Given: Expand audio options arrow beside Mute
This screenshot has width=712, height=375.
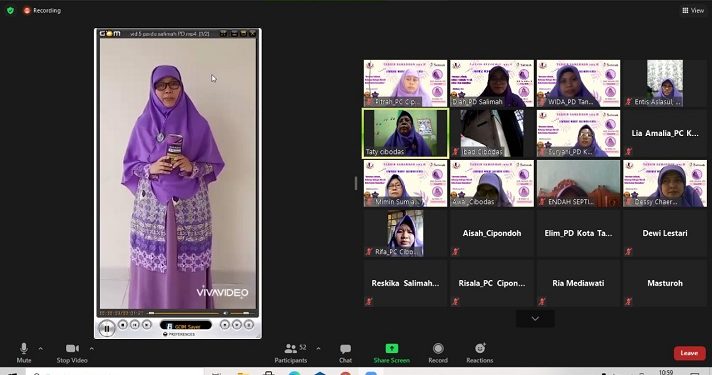Looking at the screenshot, I should tap(40, 348).
